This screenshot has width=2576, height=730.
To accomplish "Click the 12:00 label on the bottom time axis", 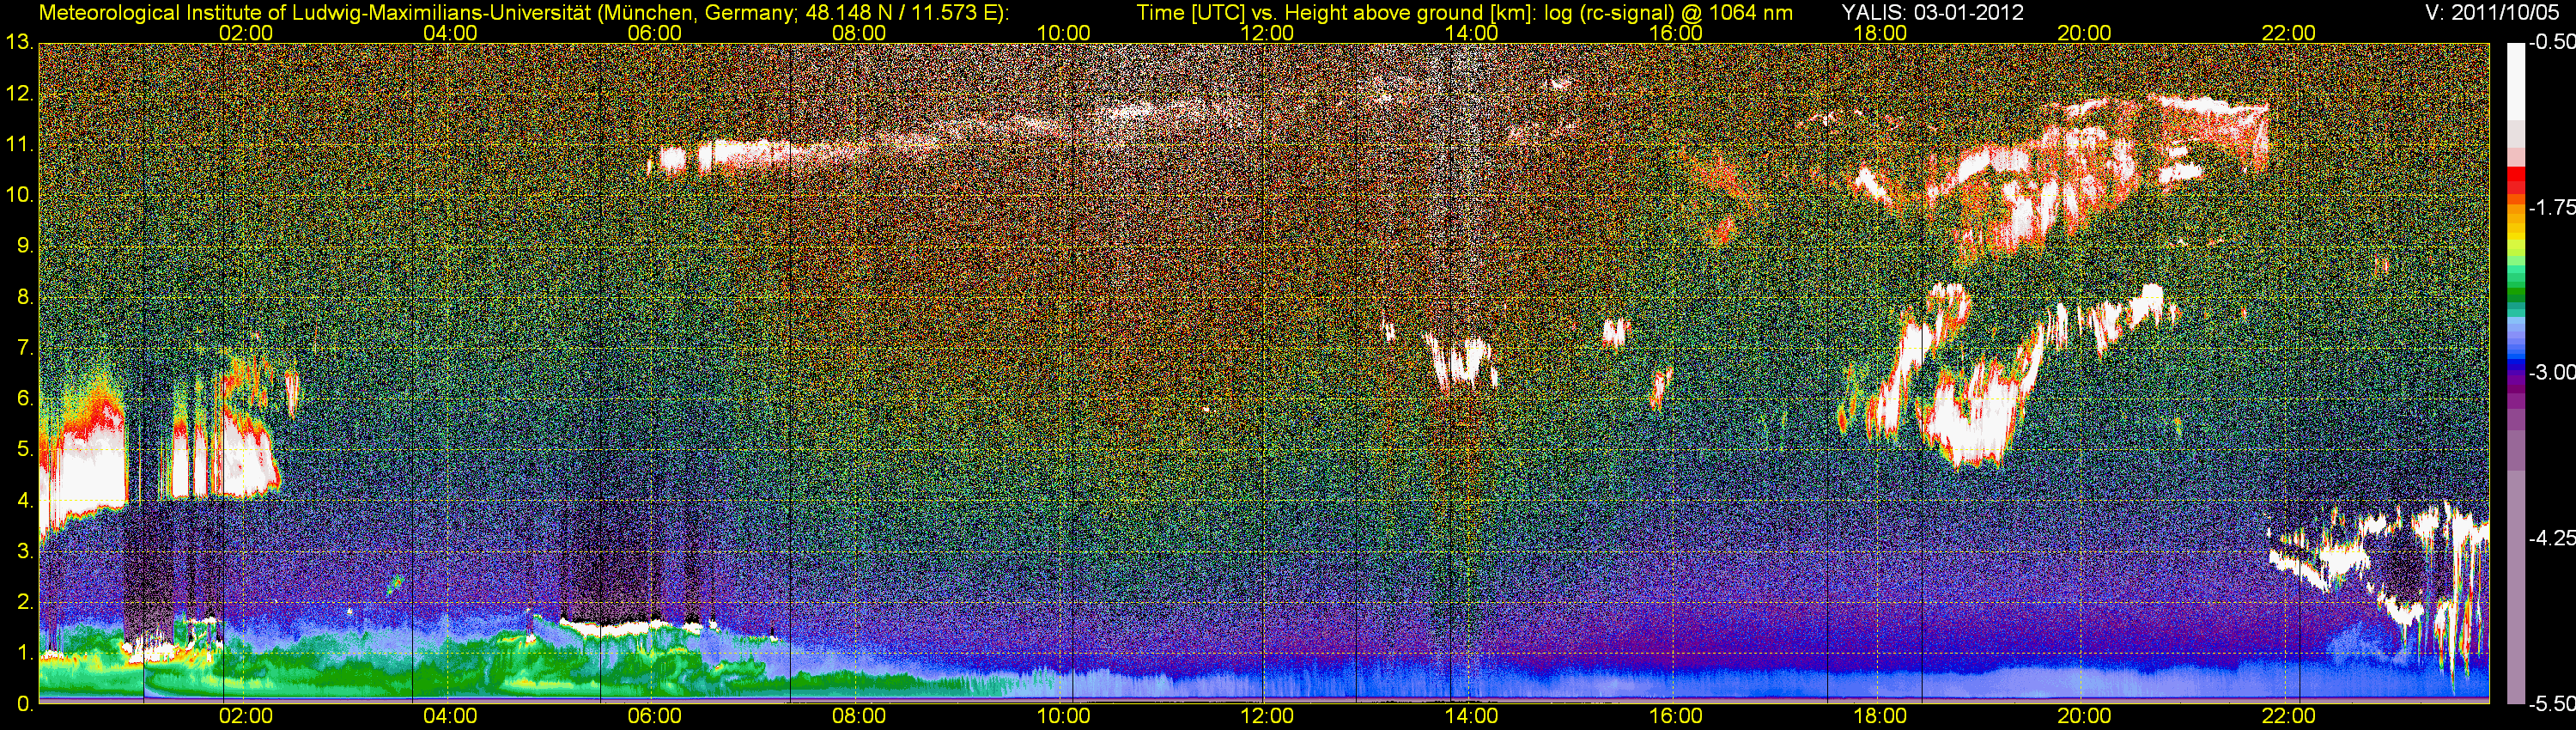I will pos(1267,716).
